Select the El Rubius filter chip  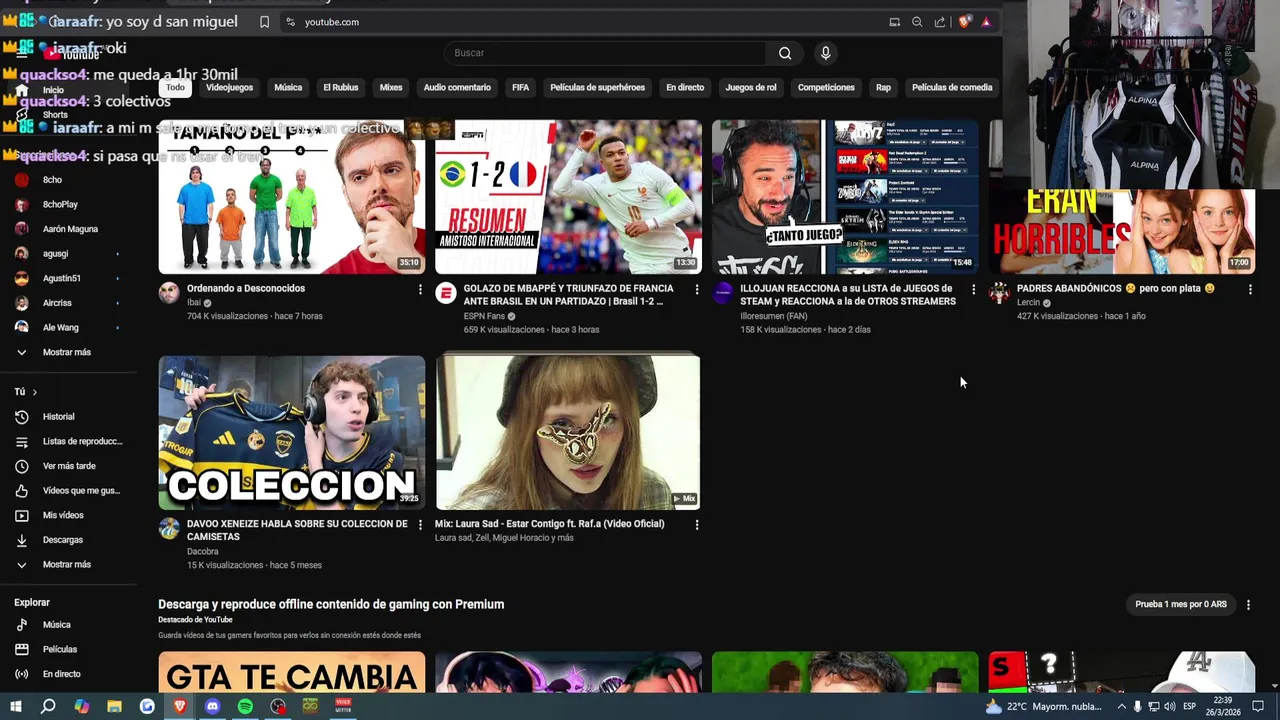[x=341, y=87]
